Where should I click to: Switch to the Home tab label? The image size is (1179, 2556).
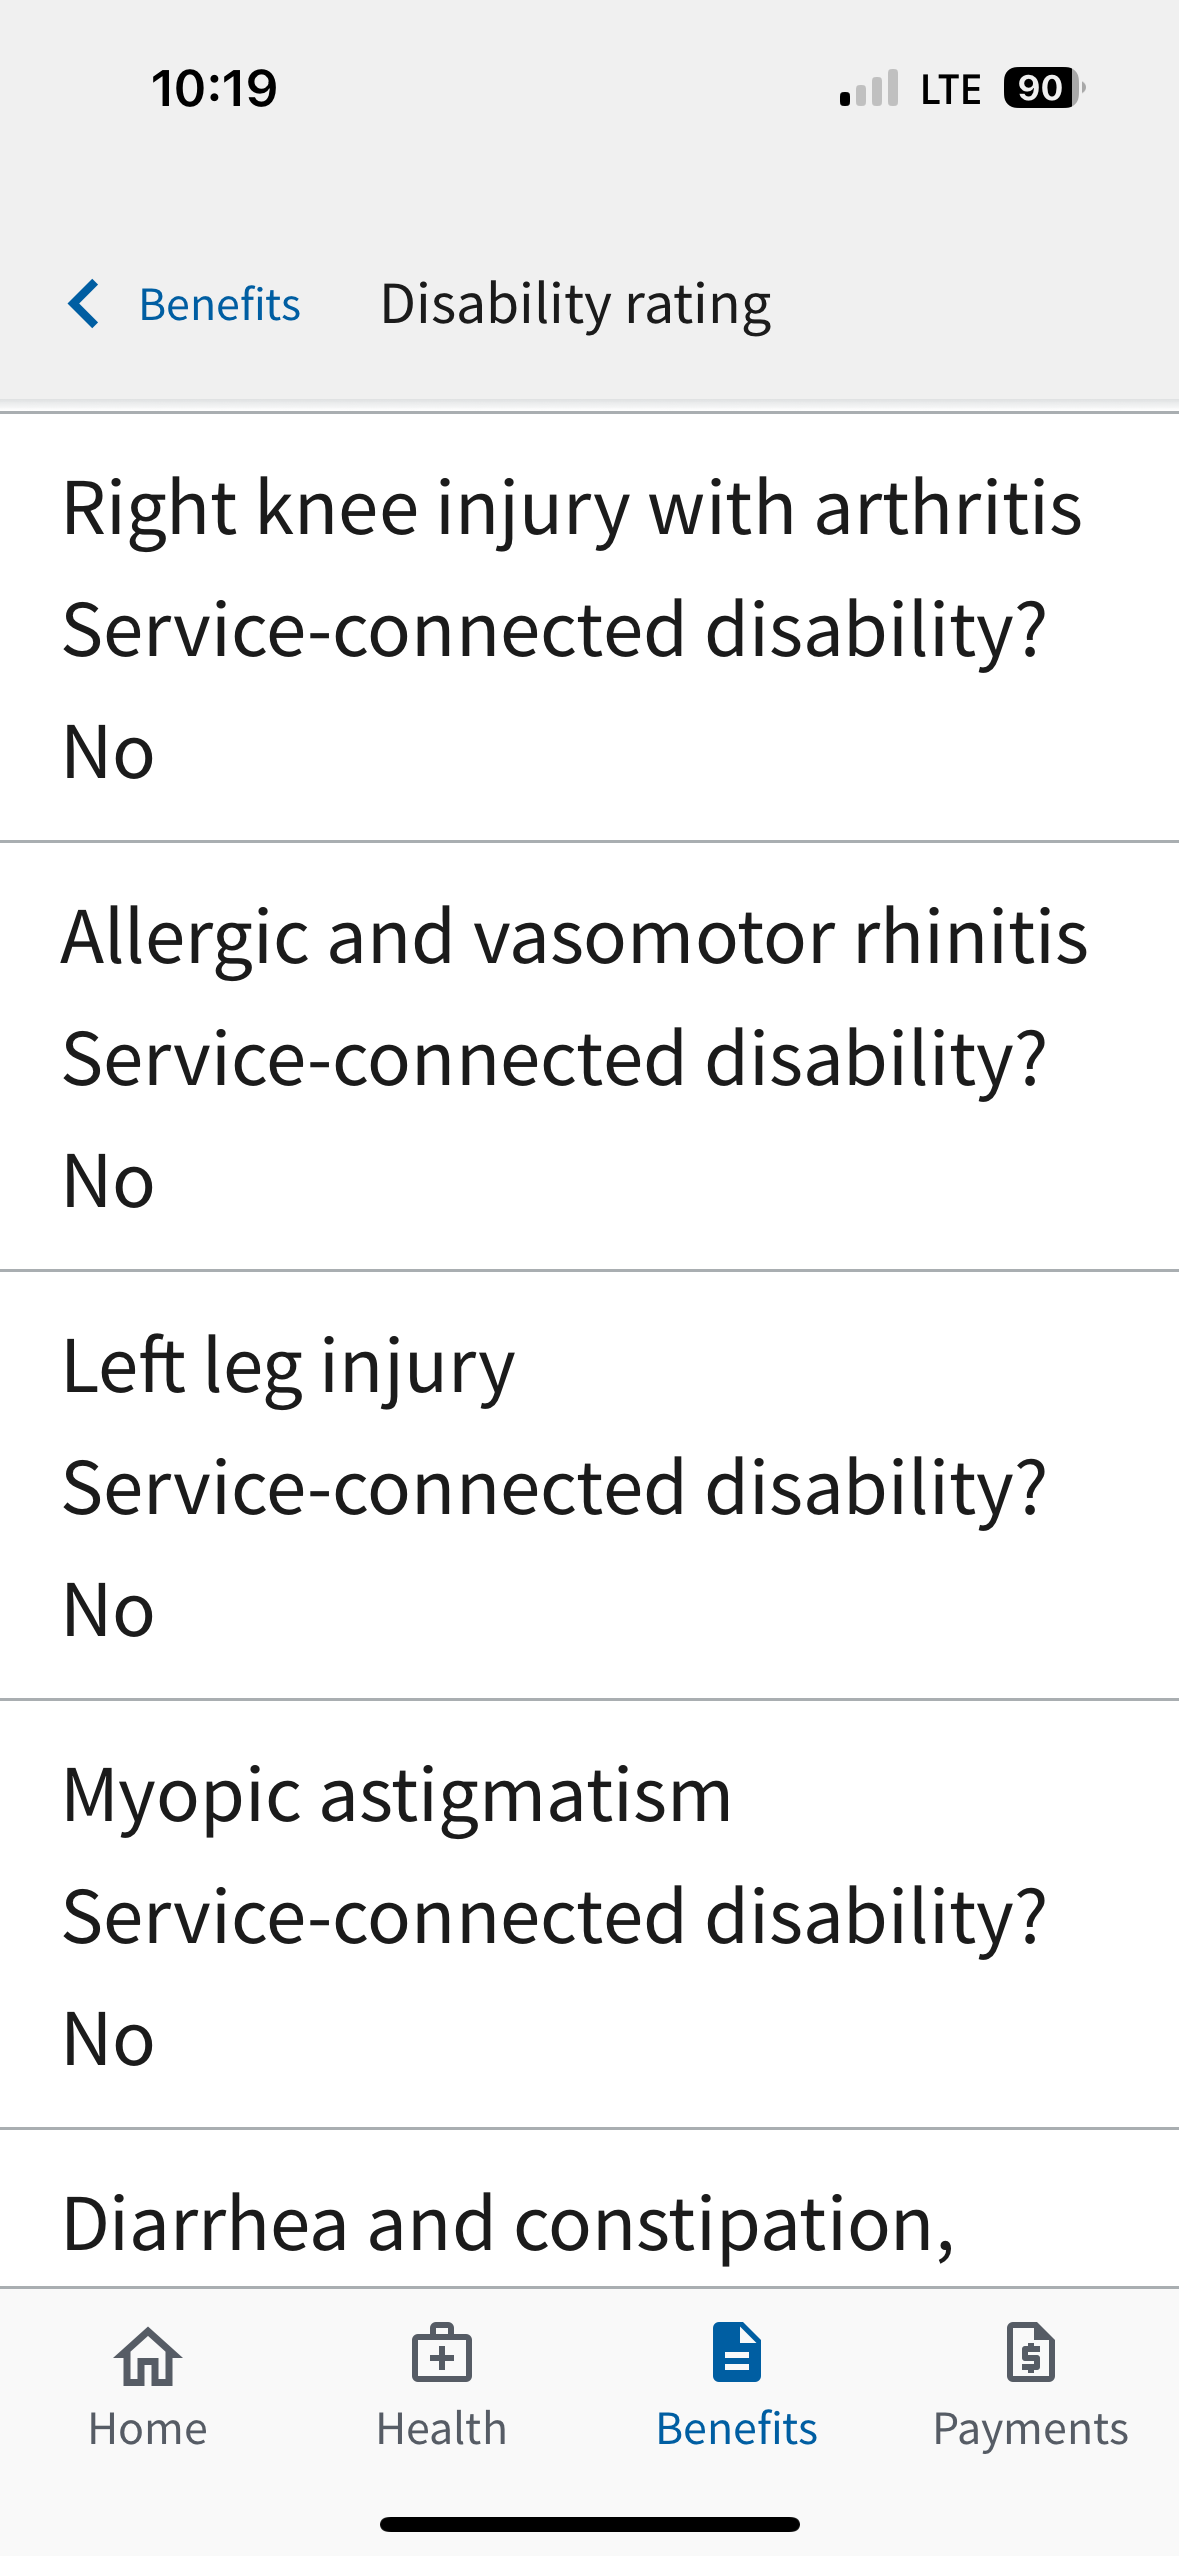coord(148,2428)
